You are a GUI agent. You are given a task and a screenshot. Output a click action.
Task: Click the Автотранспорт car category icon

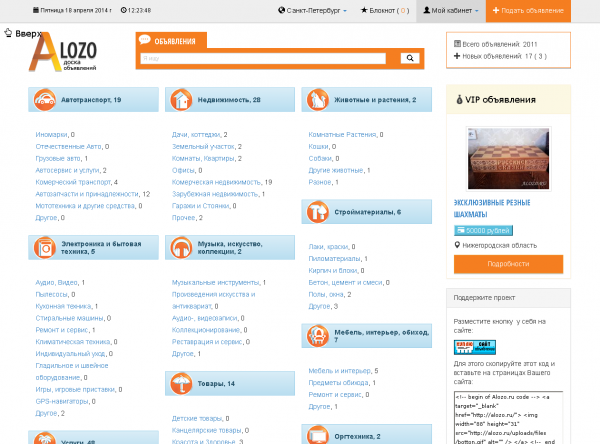click(44, 100)
